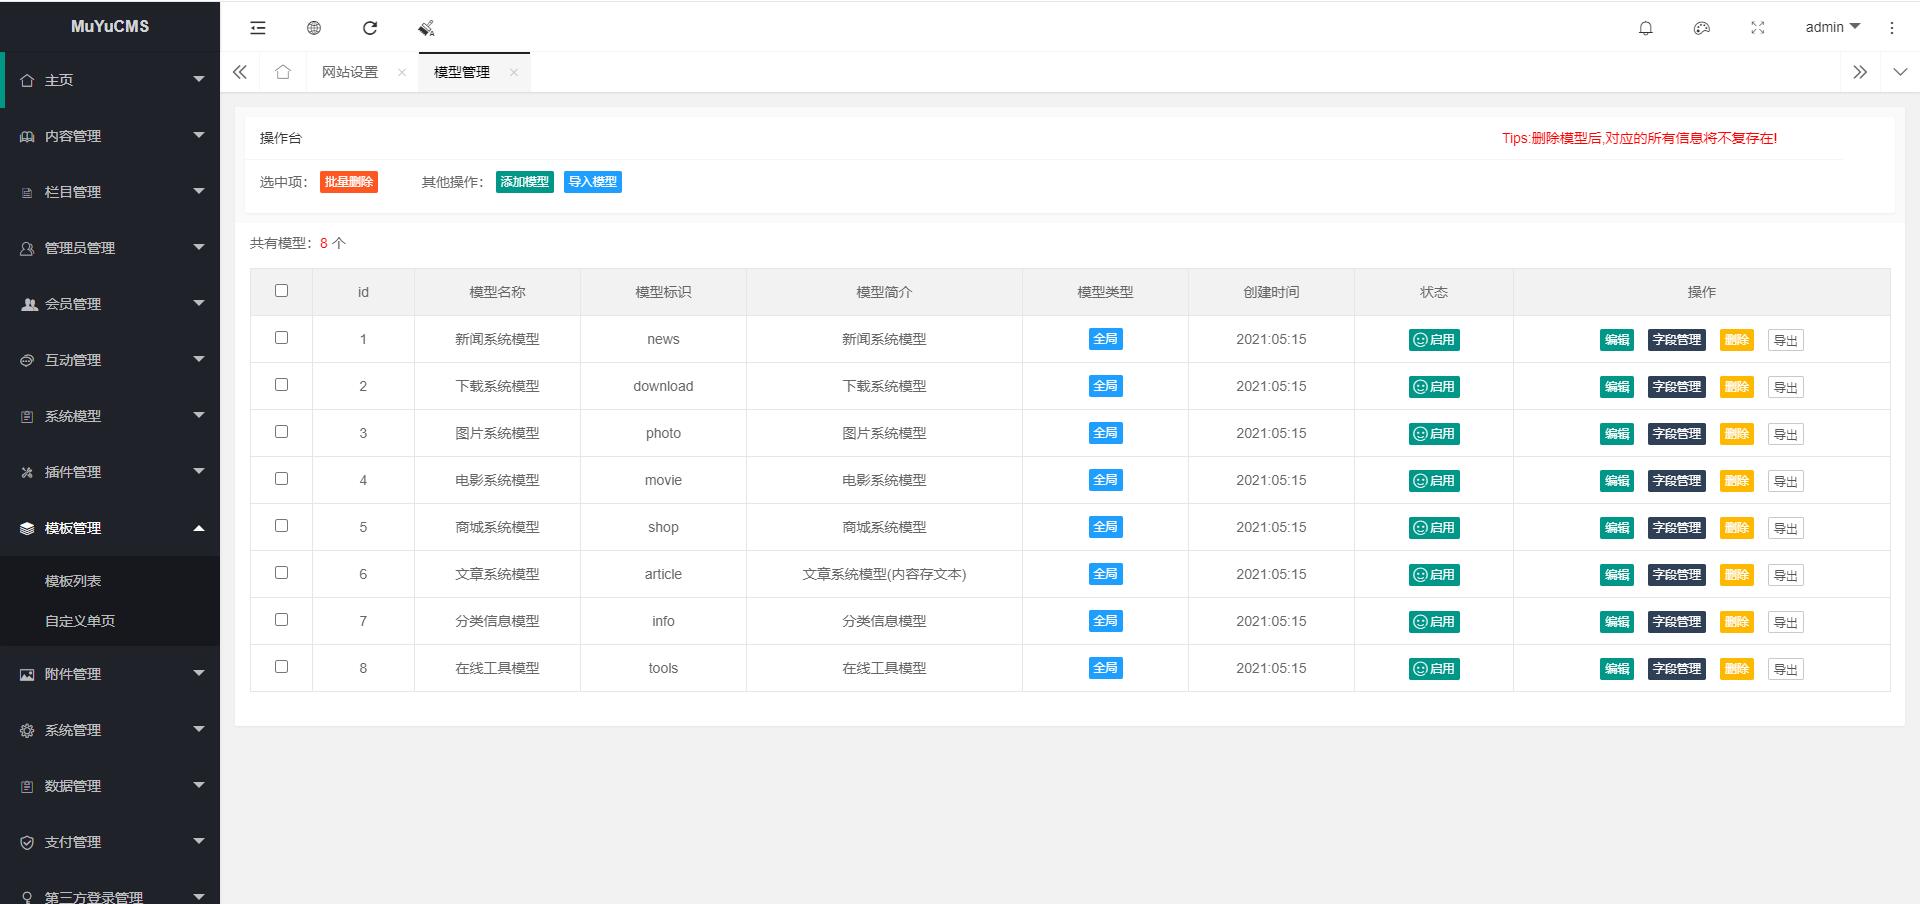1920x904 pixels.
Task: Open the more options vertical dots icon
Action: click(1891, 28)
